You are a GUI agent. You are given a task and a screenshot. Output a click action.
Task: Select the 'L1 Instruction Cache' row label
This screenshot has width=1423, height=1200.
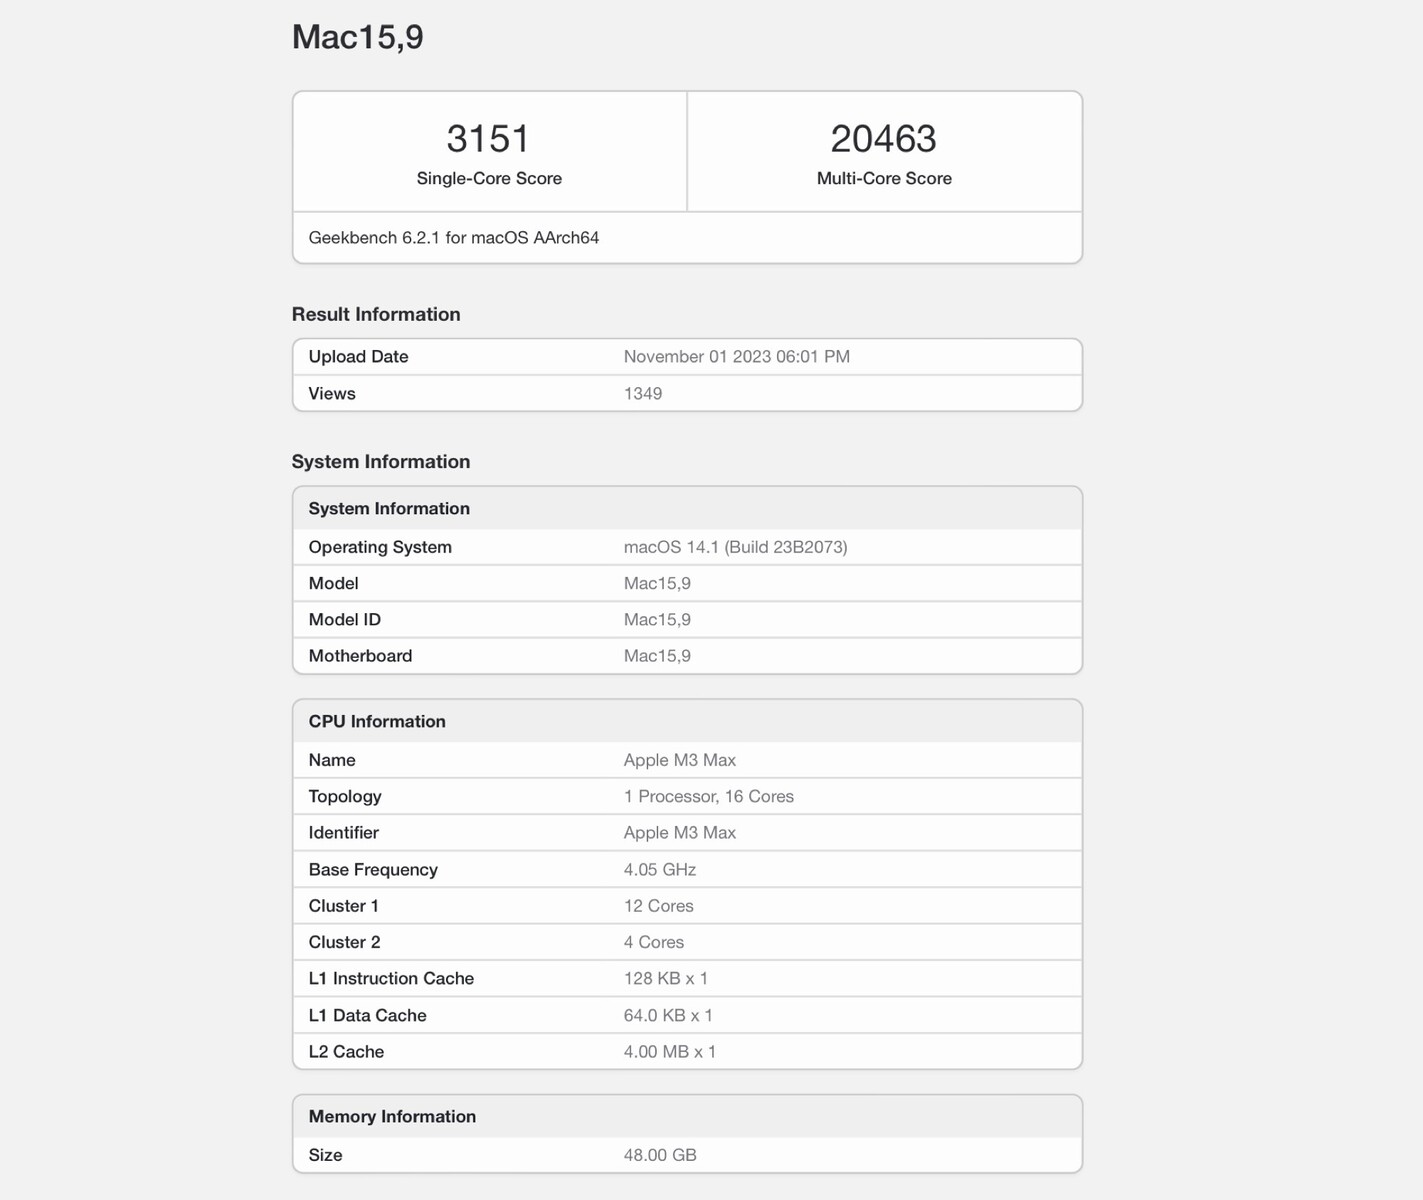(391, 979)
